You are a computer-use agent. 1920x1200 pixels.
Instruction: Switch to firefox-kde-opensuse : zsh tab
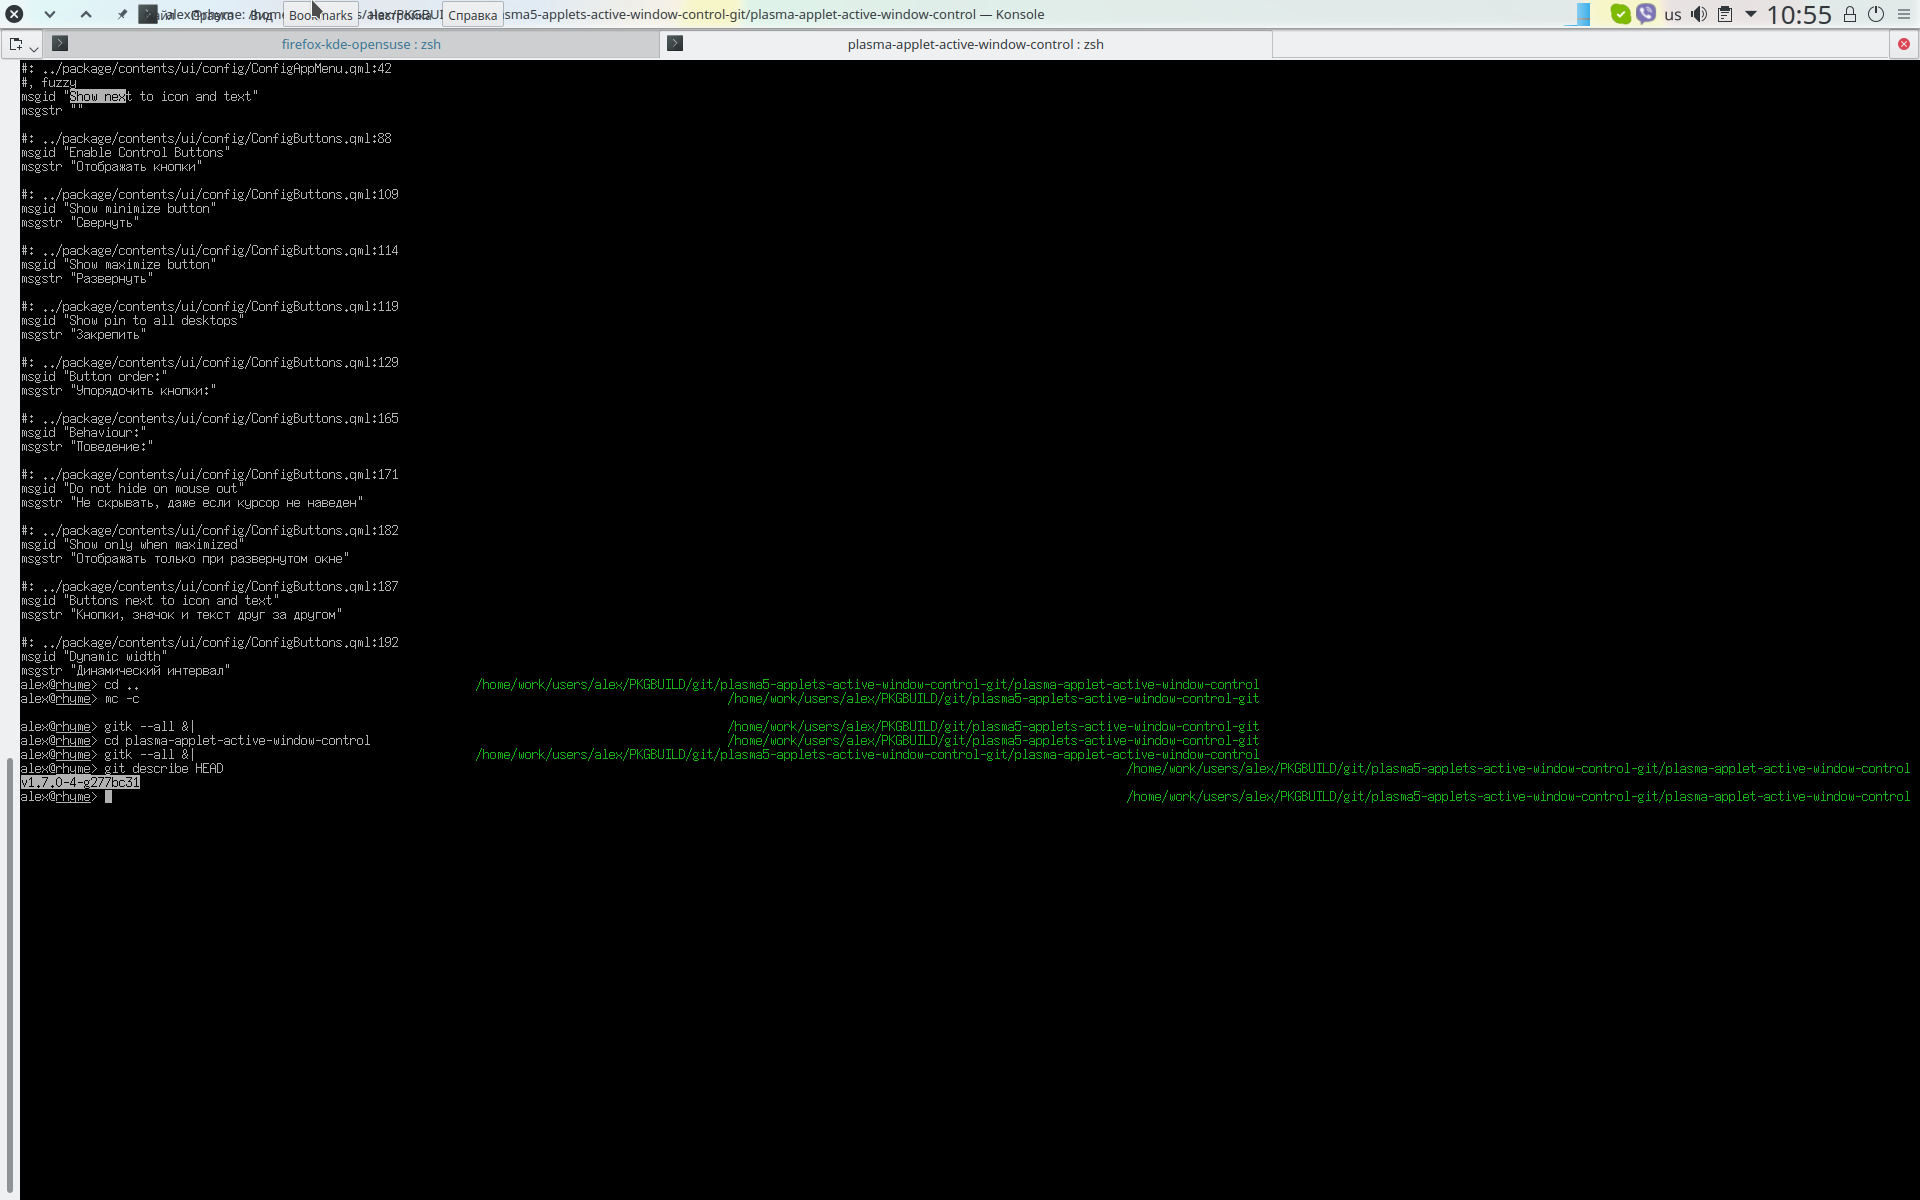[361, 44]
